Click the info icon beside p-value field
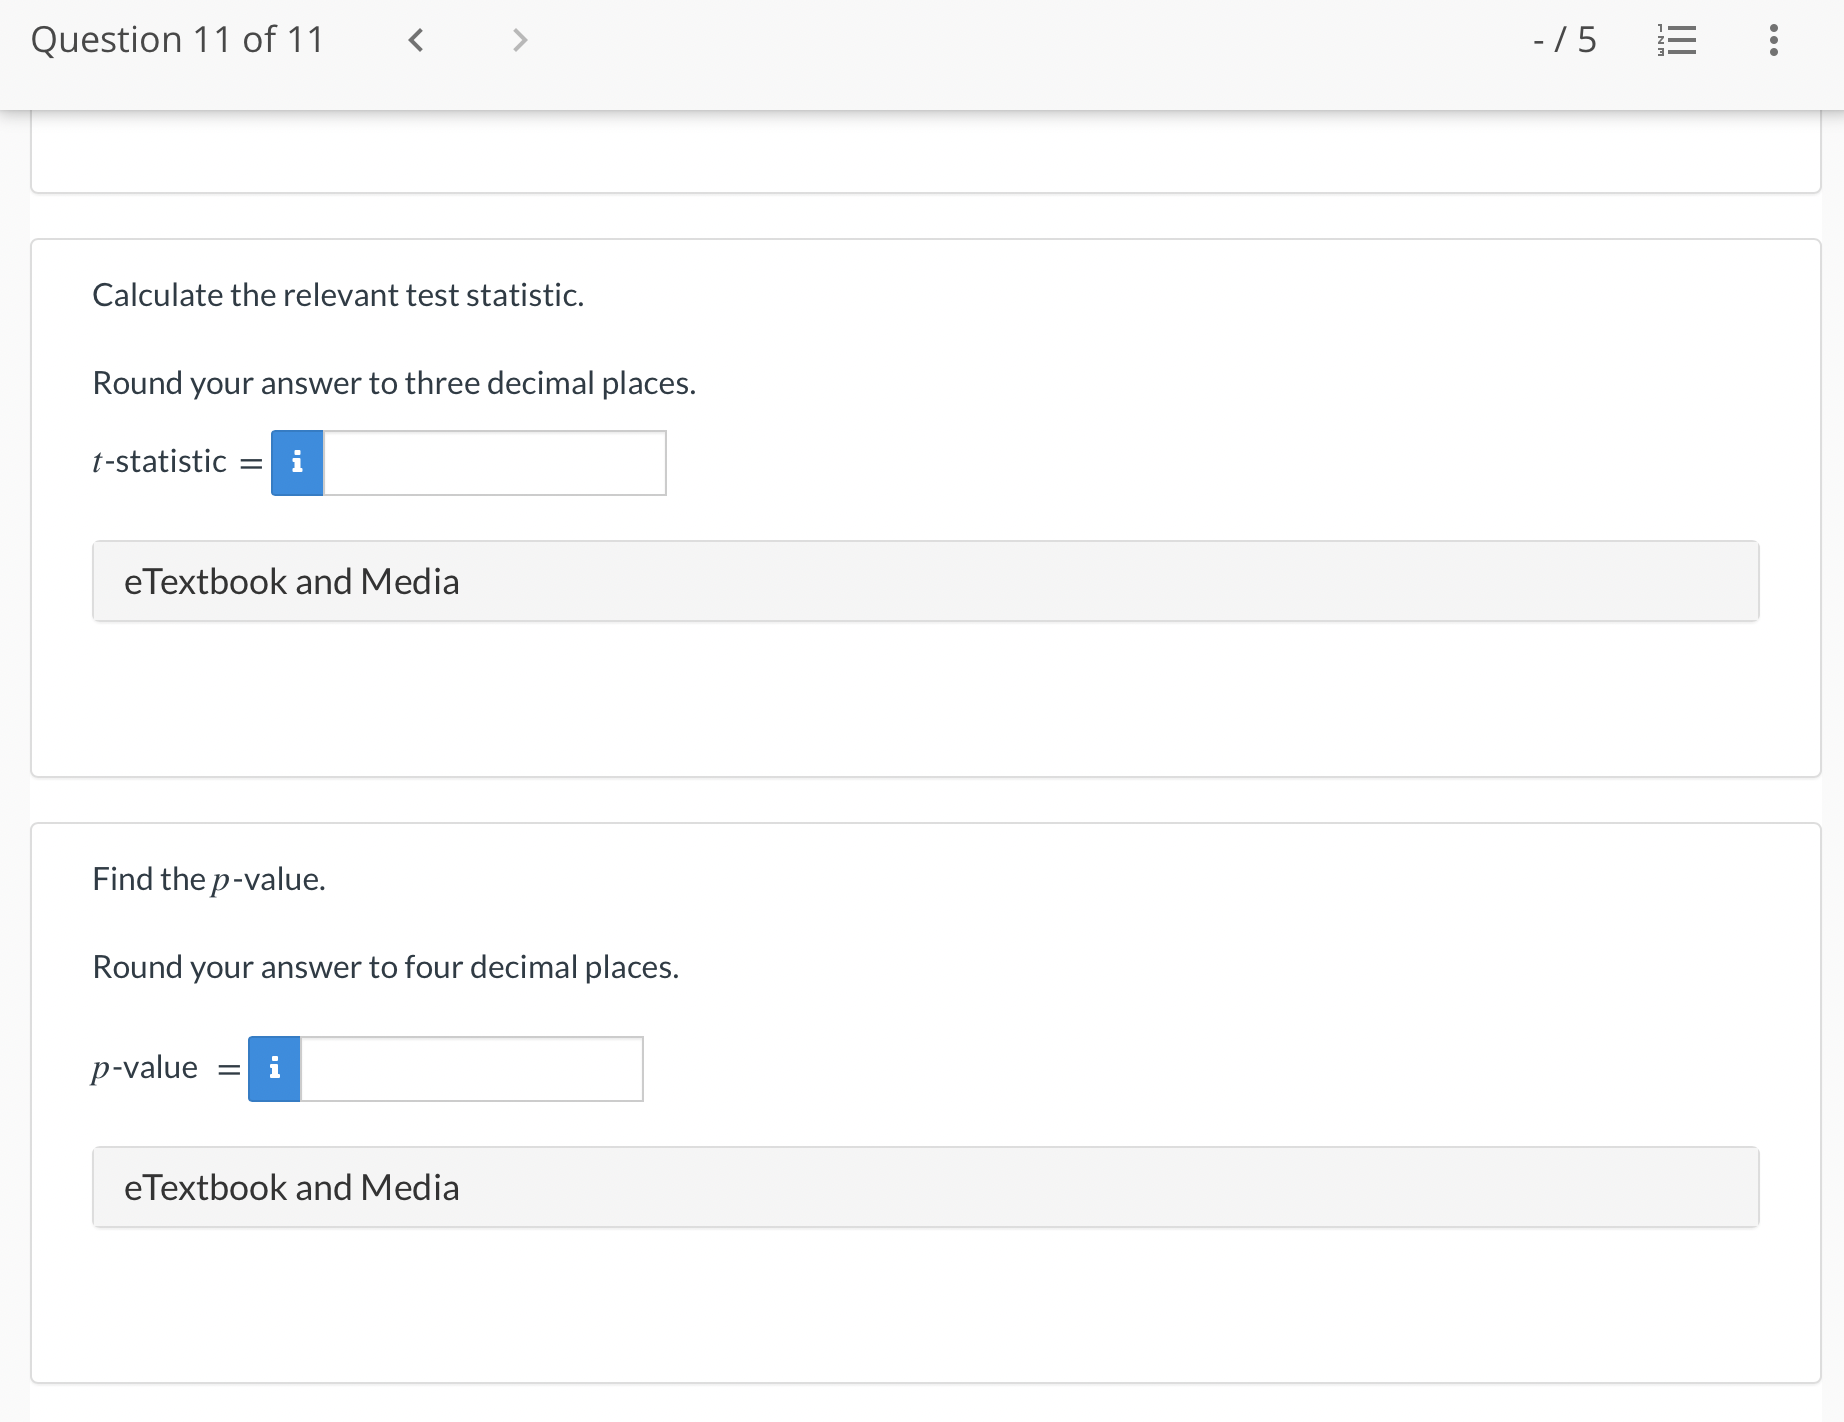This screenshot has height=1422, width=1844. point(274,1069)
